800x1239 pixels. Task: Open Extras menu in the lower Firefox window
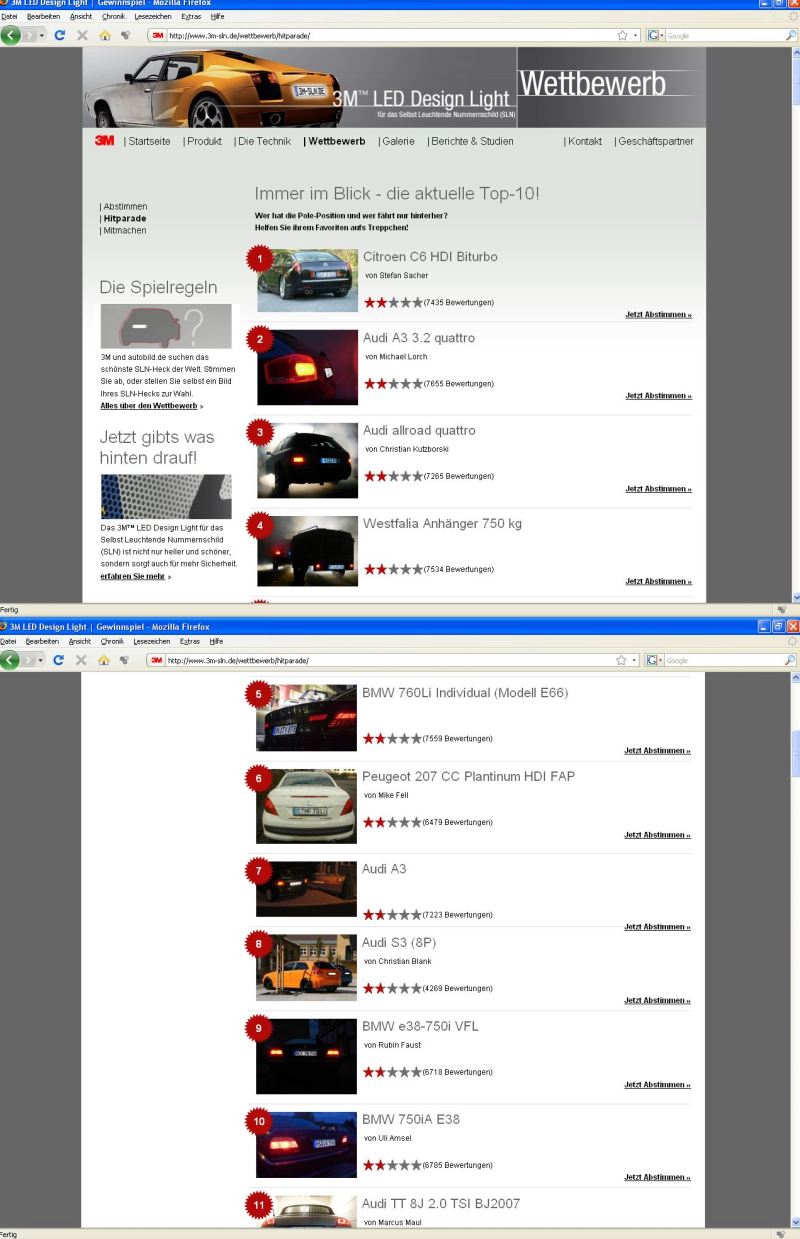coord(190,641)
